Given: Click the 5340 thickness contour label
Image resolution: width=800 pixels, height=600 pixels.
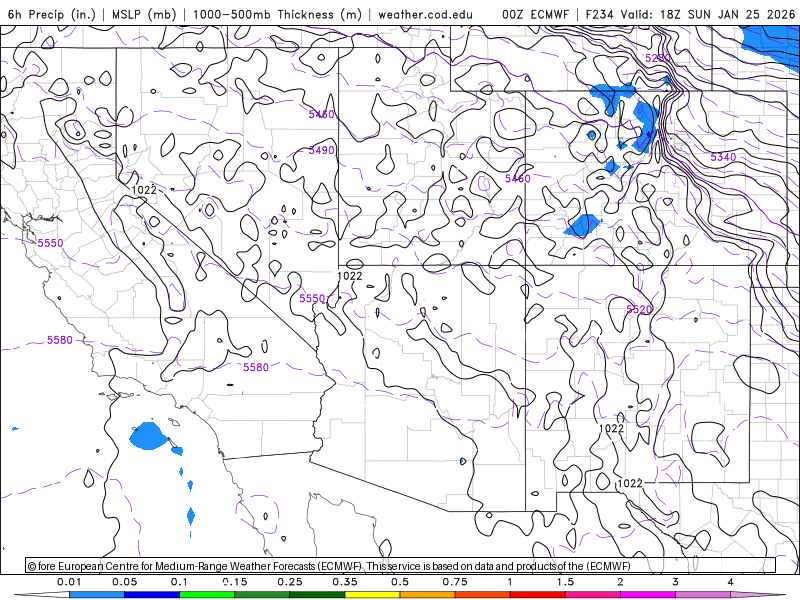Looking at the screenshot, I should pyautogui.click(x=723, y=157).
